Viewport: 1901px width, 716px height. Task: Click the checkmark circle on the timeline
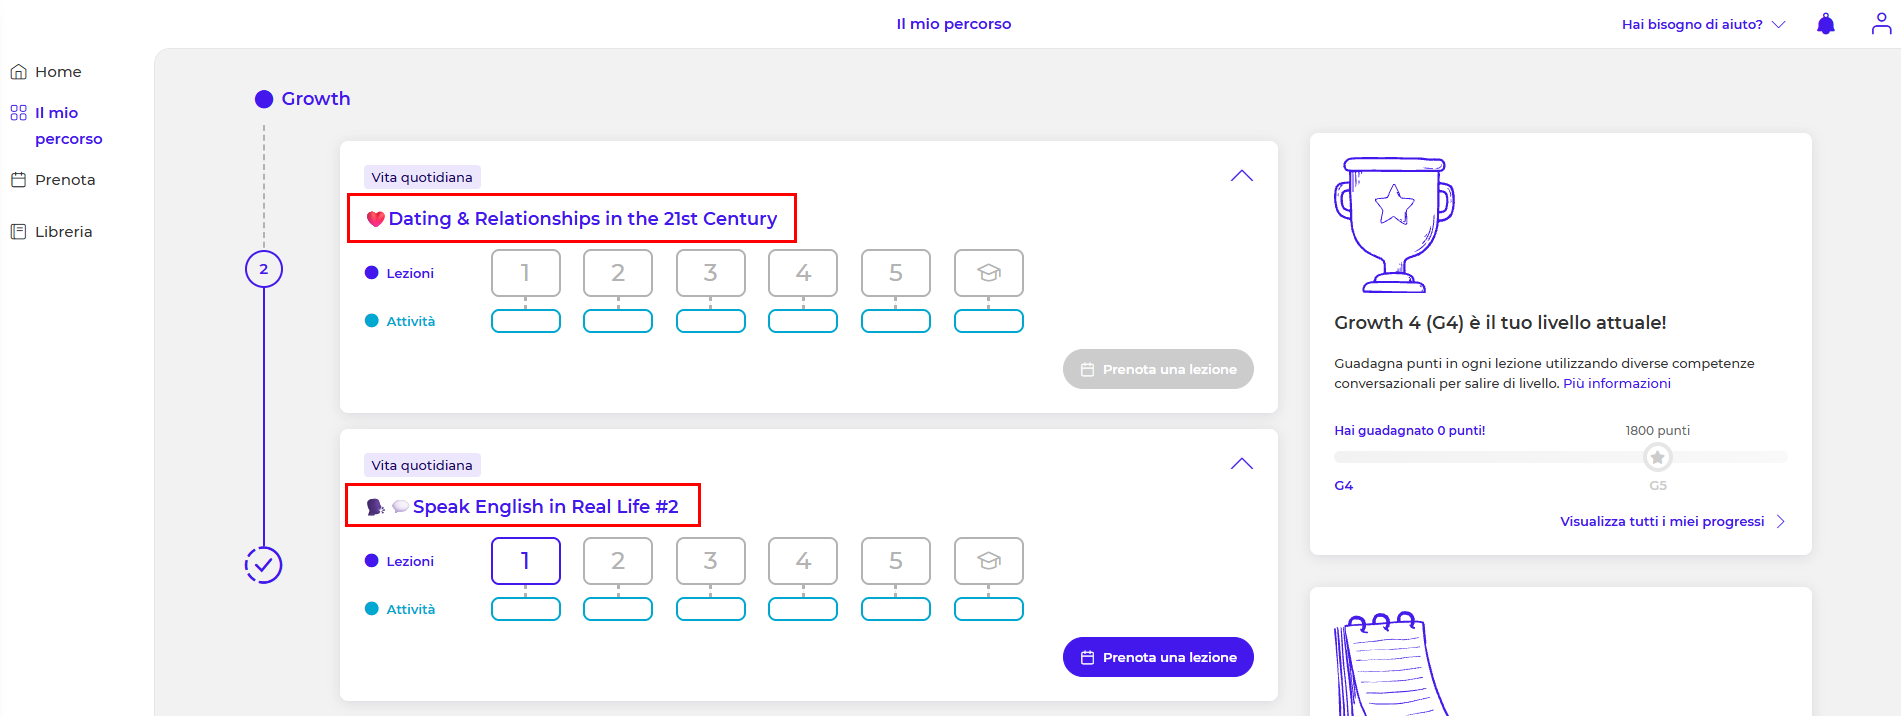coord(264,565)
